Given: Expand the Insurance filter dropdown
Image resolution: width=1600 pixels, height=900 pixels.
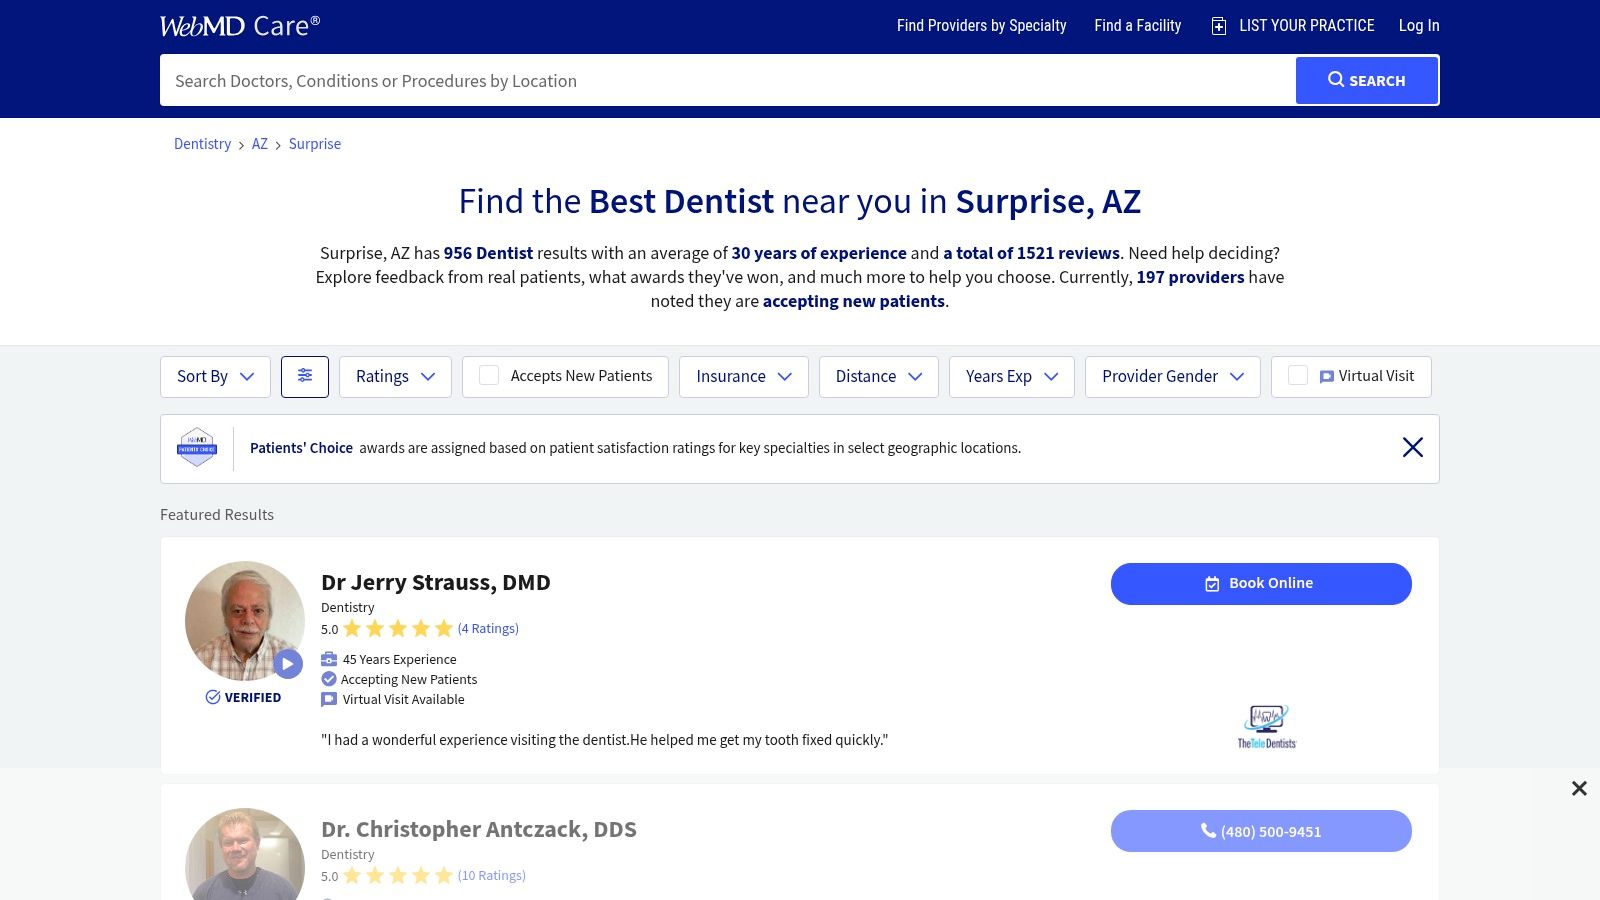Looking at the screenshot, I should point(743,377).
